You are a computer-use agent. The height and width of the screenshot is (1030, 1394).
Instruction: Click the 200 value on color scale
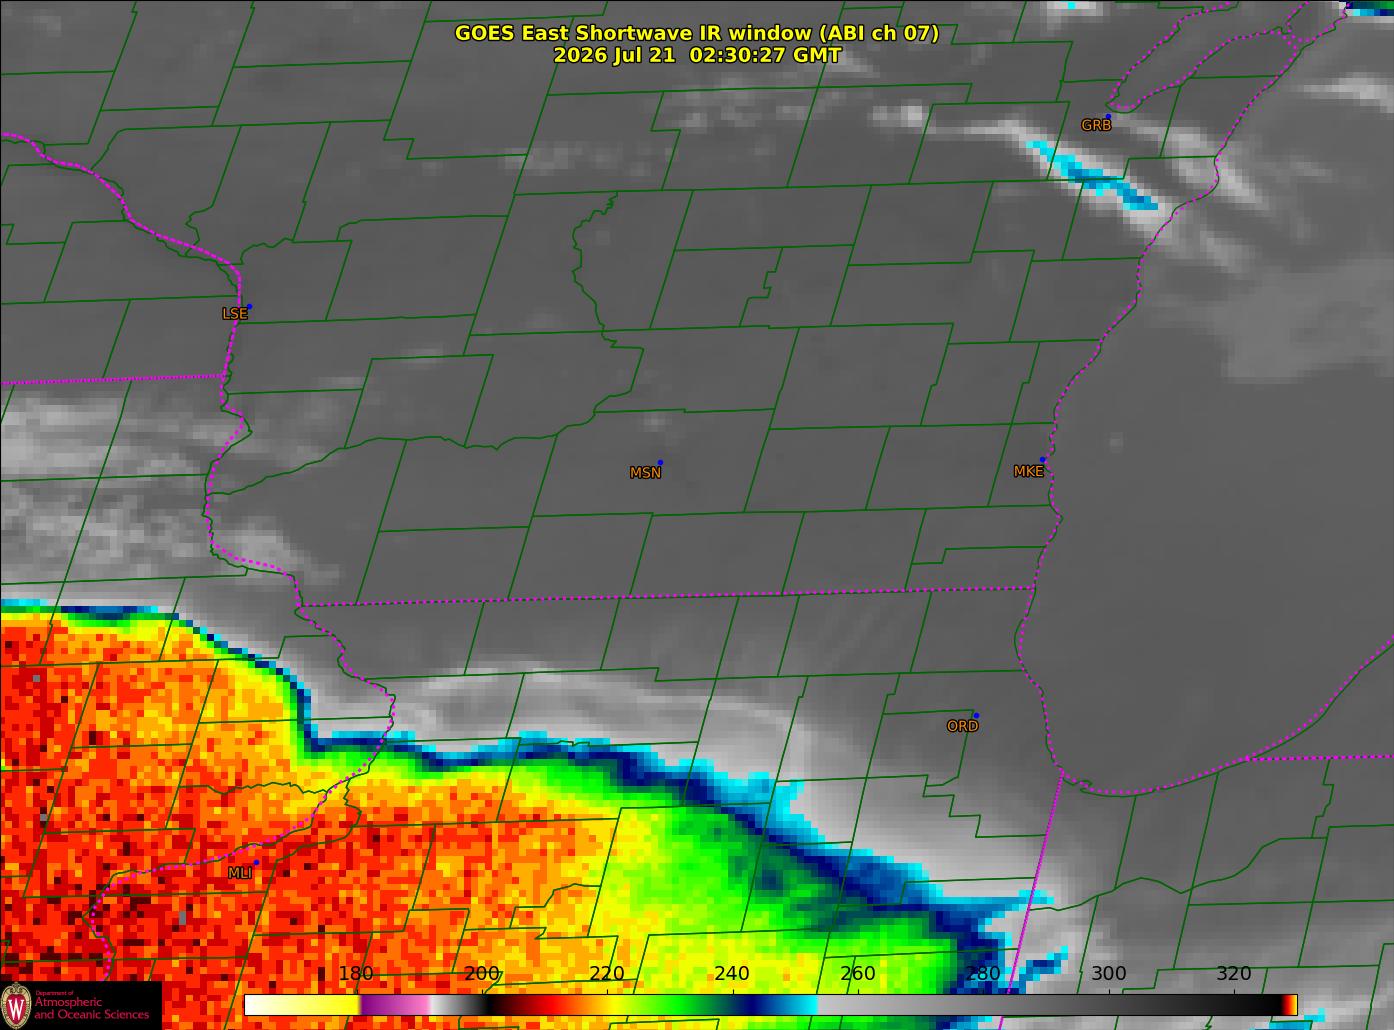(482, 974)
